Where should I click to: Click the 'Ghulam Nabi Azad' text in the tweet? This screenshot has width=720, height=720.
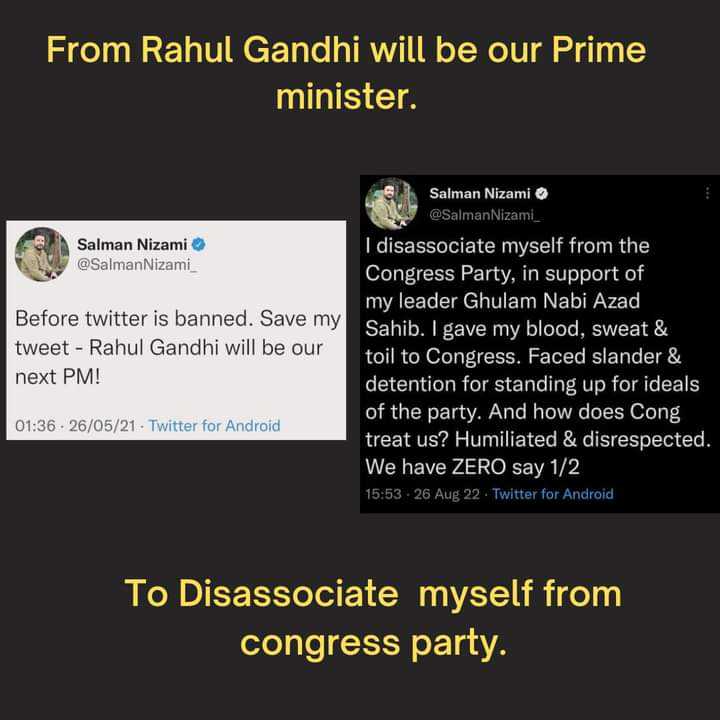[551, 301]
